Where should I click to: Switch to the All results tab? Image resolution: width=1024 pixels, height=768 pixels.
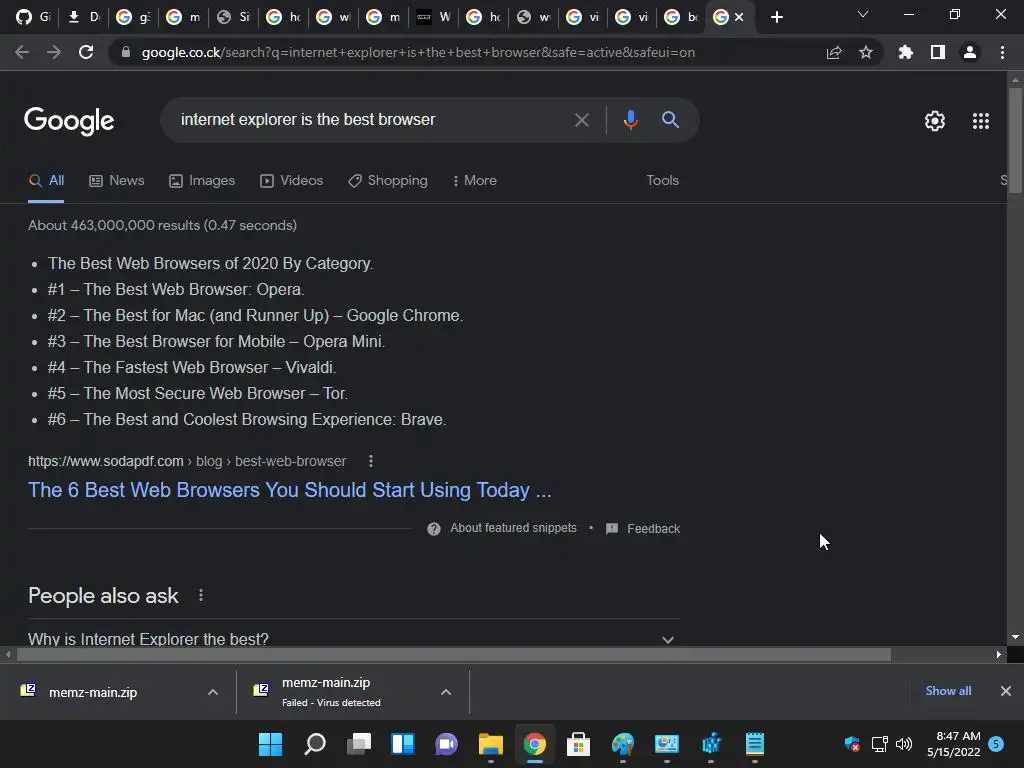(46, 181)
